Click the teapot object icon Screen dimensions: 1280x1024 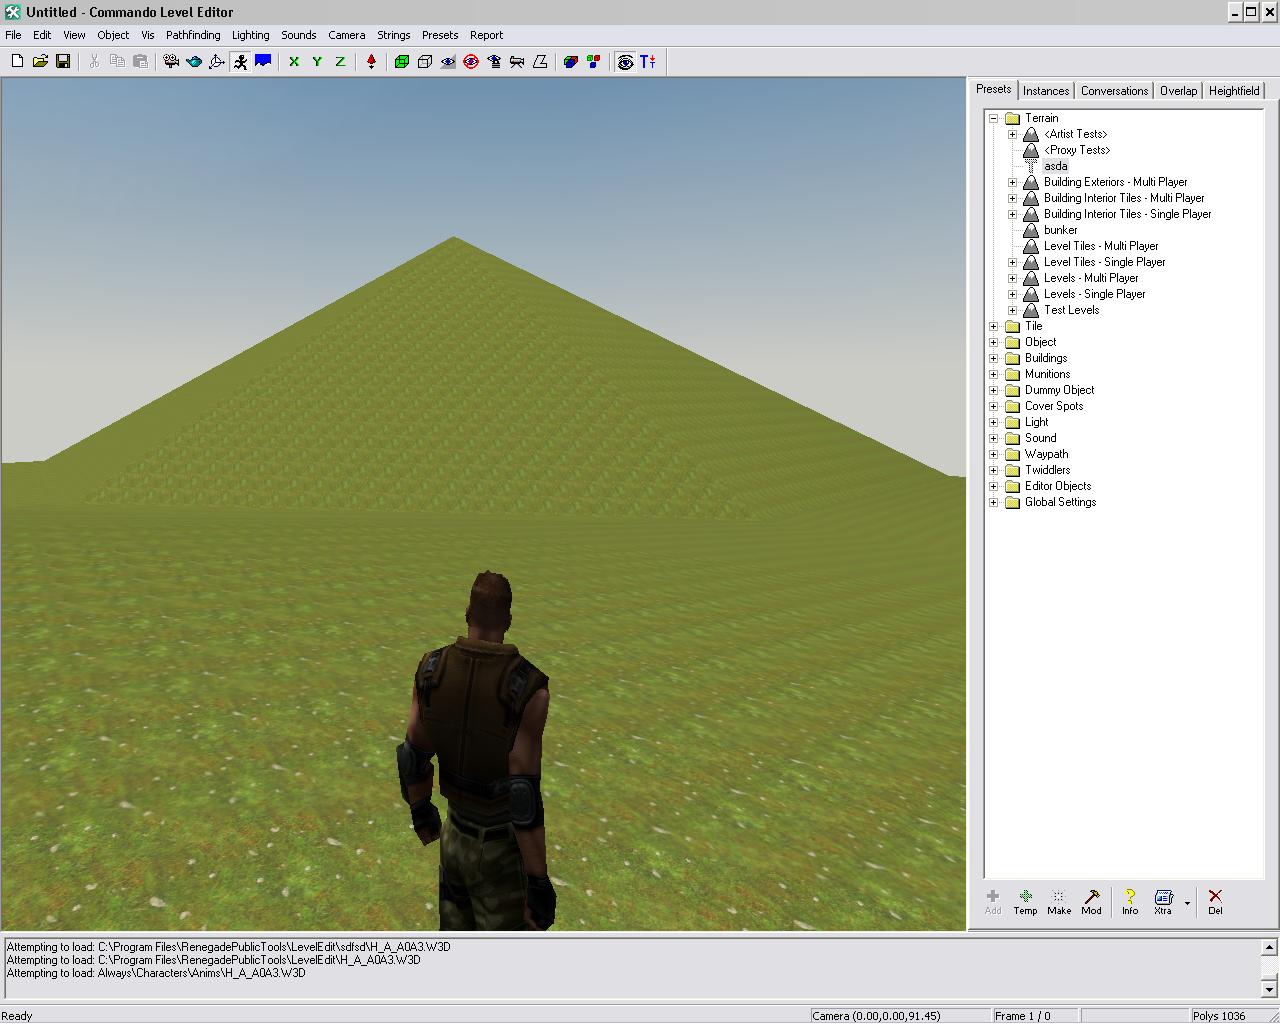click(194, 62)
